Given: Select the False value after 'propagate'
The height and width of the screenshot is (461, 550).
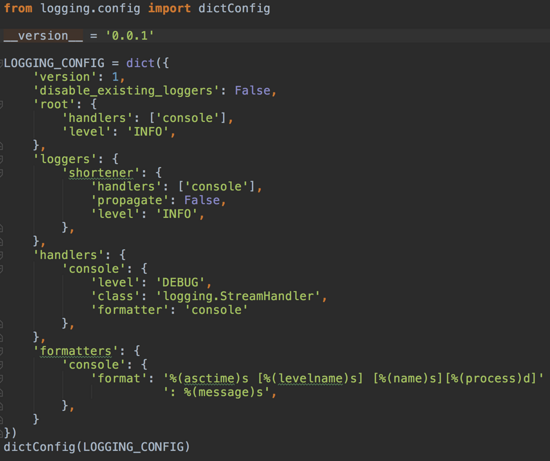Looking at the screenshot, I should click(x=202, y=200).
